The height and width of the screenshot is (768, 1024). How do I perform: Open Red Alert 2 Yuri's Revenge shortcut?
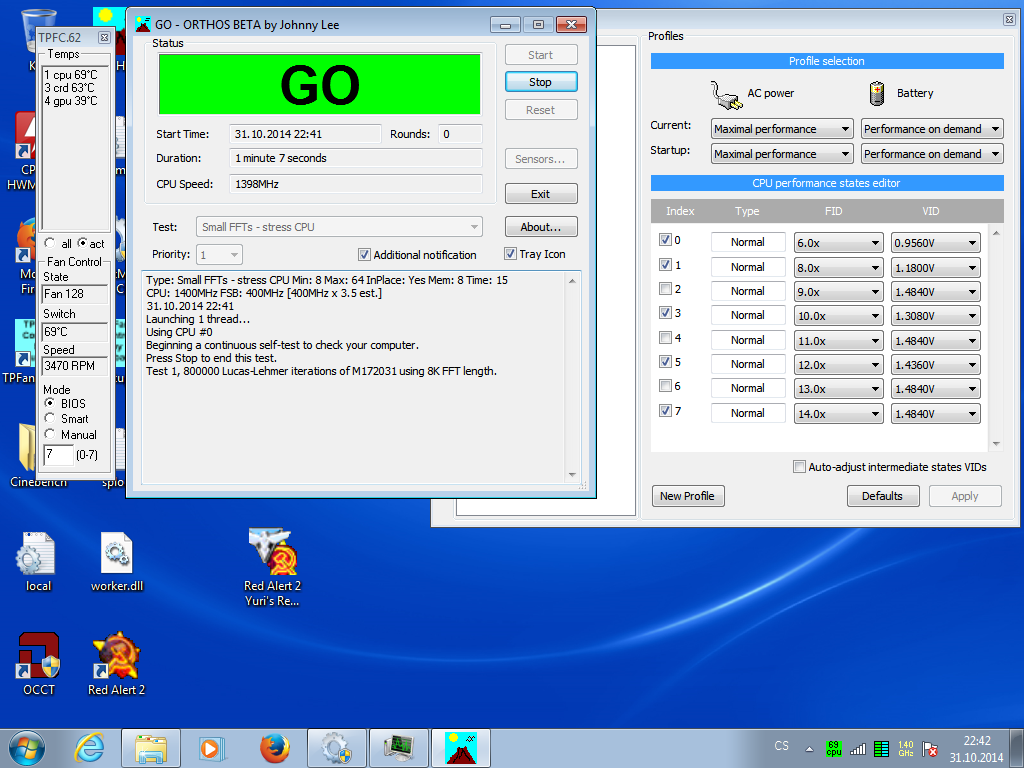272,556
